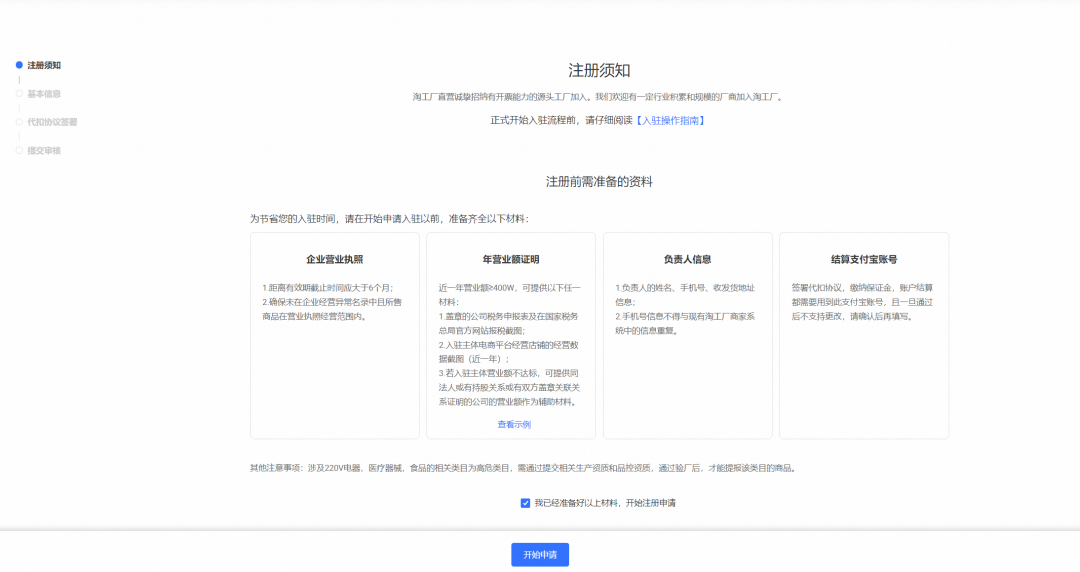Click the blue dot beside 注册须知
Screen dimensions: 1080x572
pos(19,65)
